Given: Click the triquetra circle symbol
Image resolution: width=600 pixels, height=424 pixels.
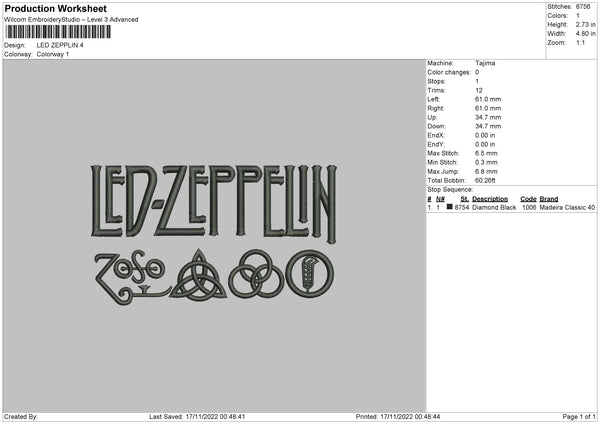Looking at the screenshot, I should click(x=198, y=274).
